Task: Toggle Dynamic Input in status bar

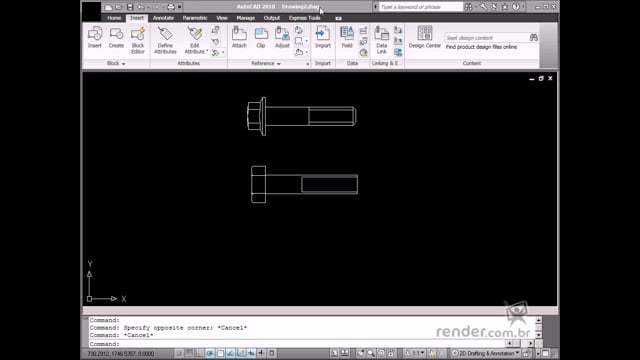Action: pos(251,353)
